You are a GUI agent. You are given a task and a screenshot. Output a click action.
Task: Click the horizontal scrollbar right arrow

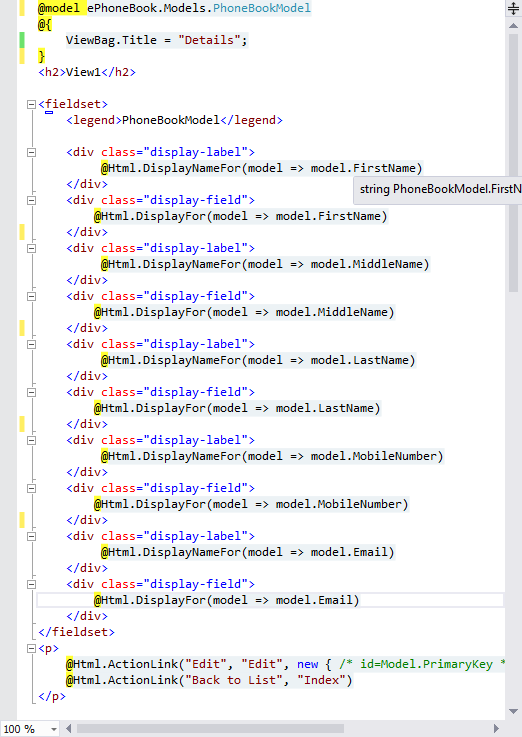tap(496, 729)
